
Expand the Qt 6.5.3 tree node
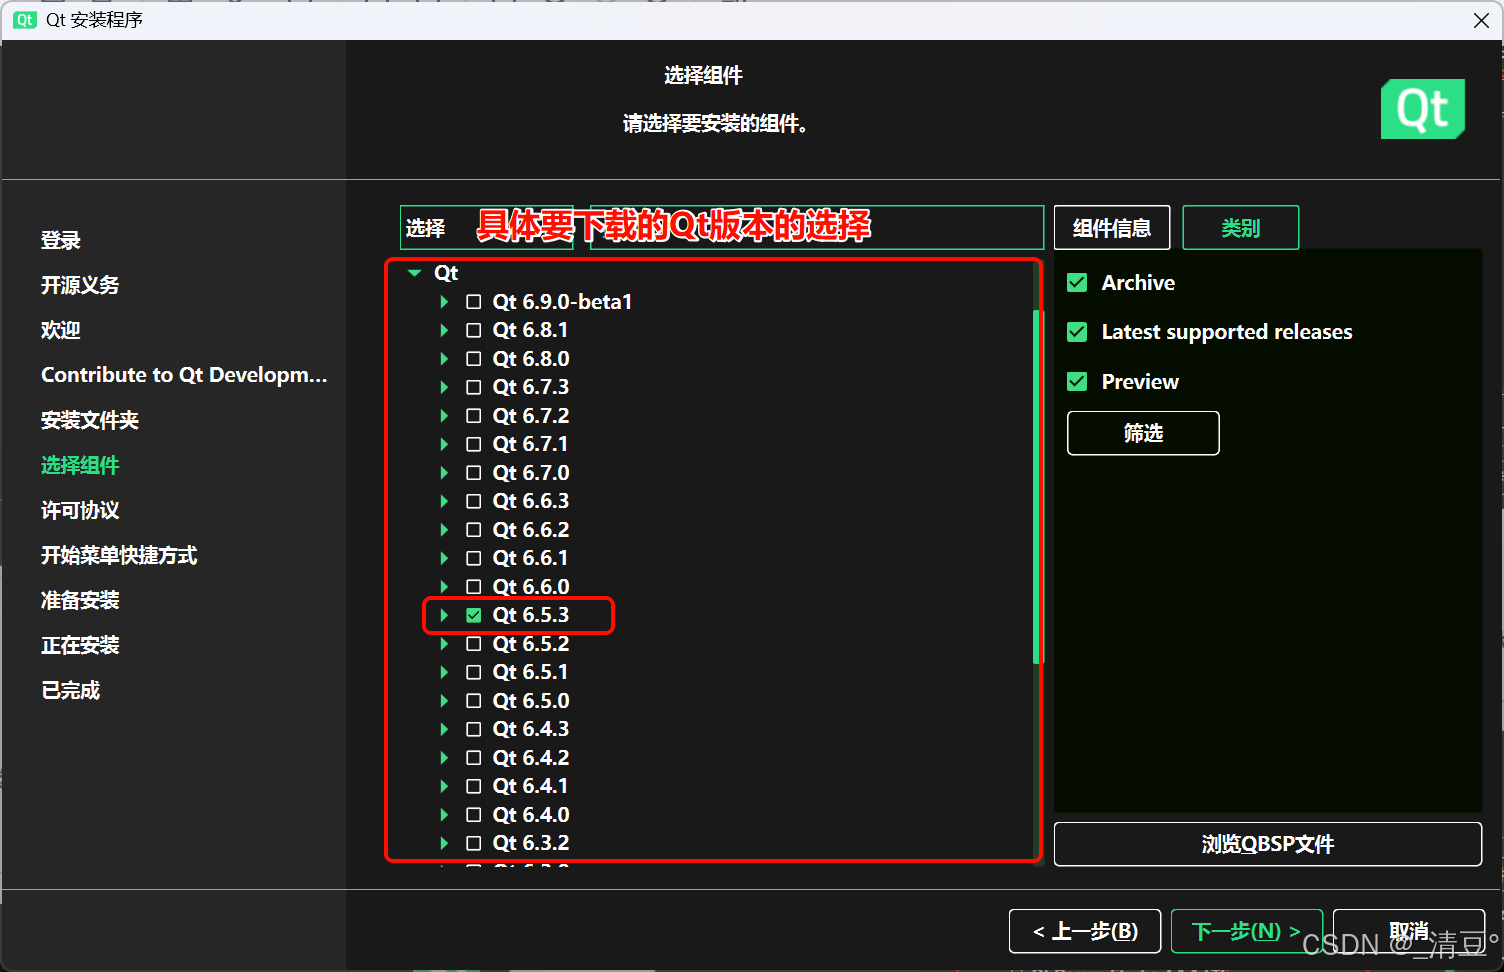pyautogui.click(x=445, y=615)
